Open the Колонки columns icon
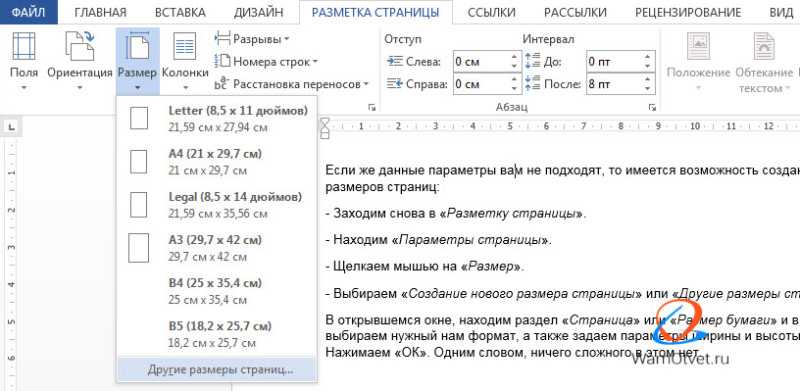This screenshot has height=391, width=800. click(x=185, y=46)
